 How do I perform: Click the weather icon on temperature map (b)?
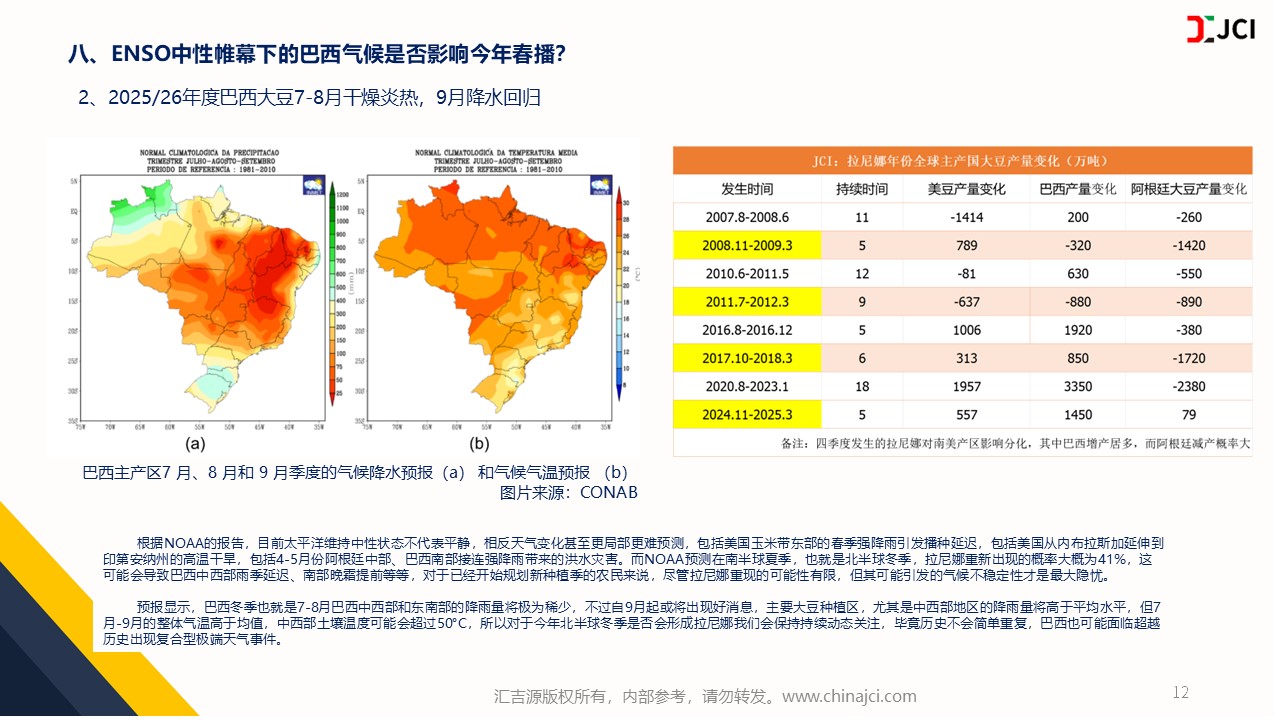[x=601, y=185]
